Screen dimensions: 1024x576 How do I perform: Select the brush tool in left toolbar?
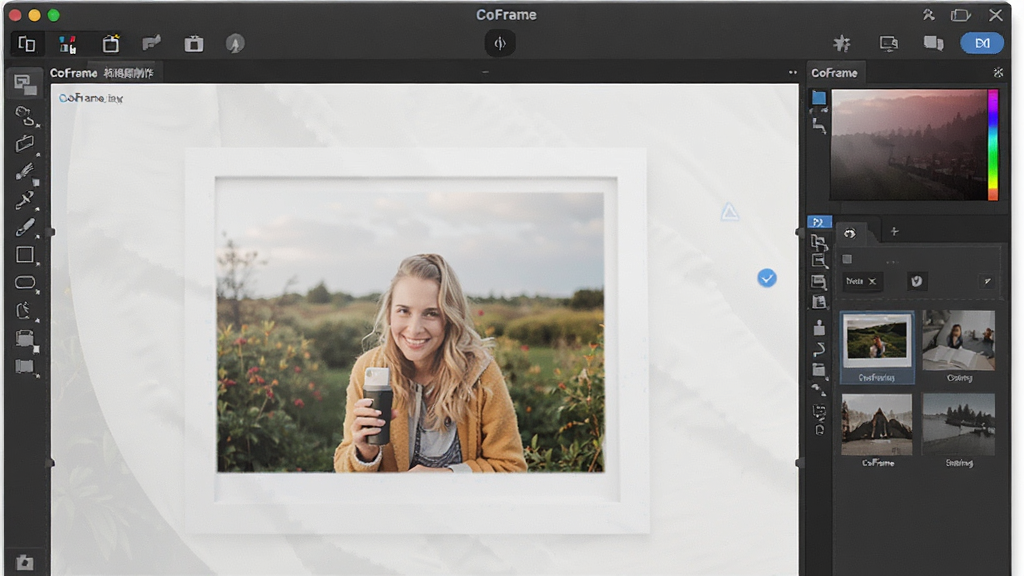point(25,172)
